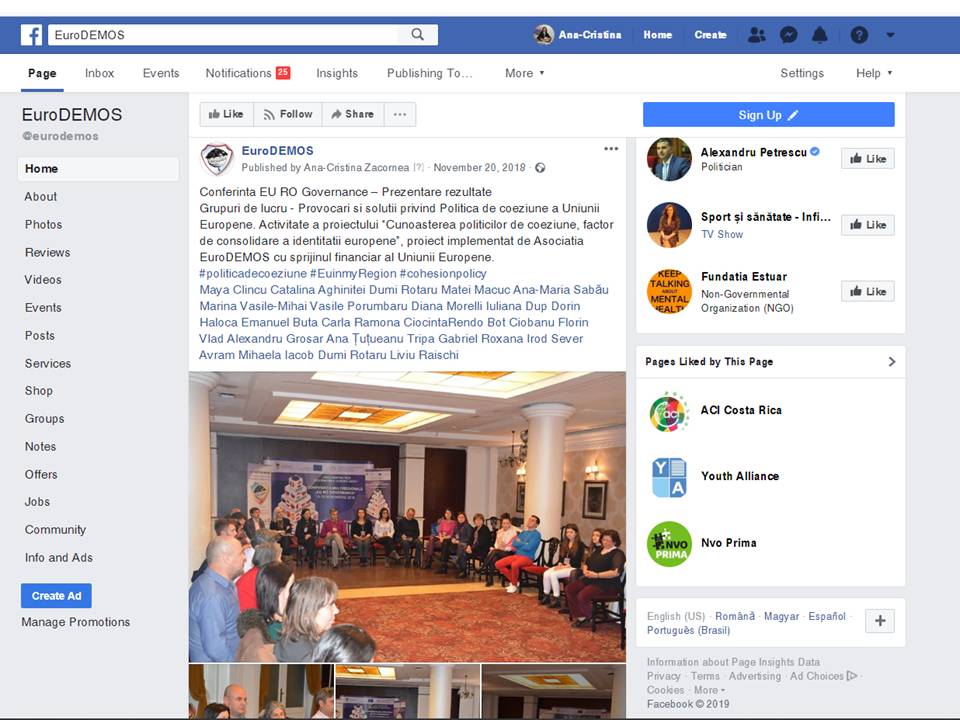Open Quick Help question mark icon
This screenshot has width=960, height=720.
pos(859,35)
